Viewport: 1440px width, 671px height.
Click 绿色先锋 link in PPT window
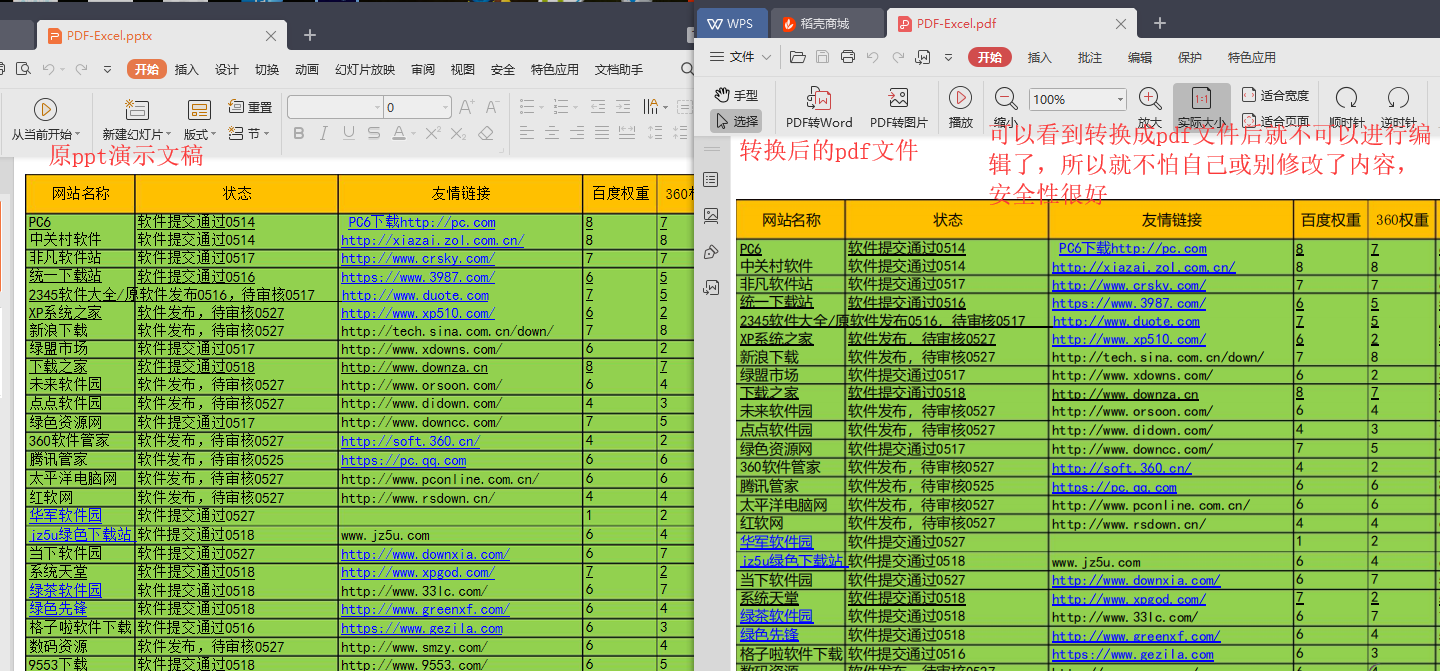(57, 608)
